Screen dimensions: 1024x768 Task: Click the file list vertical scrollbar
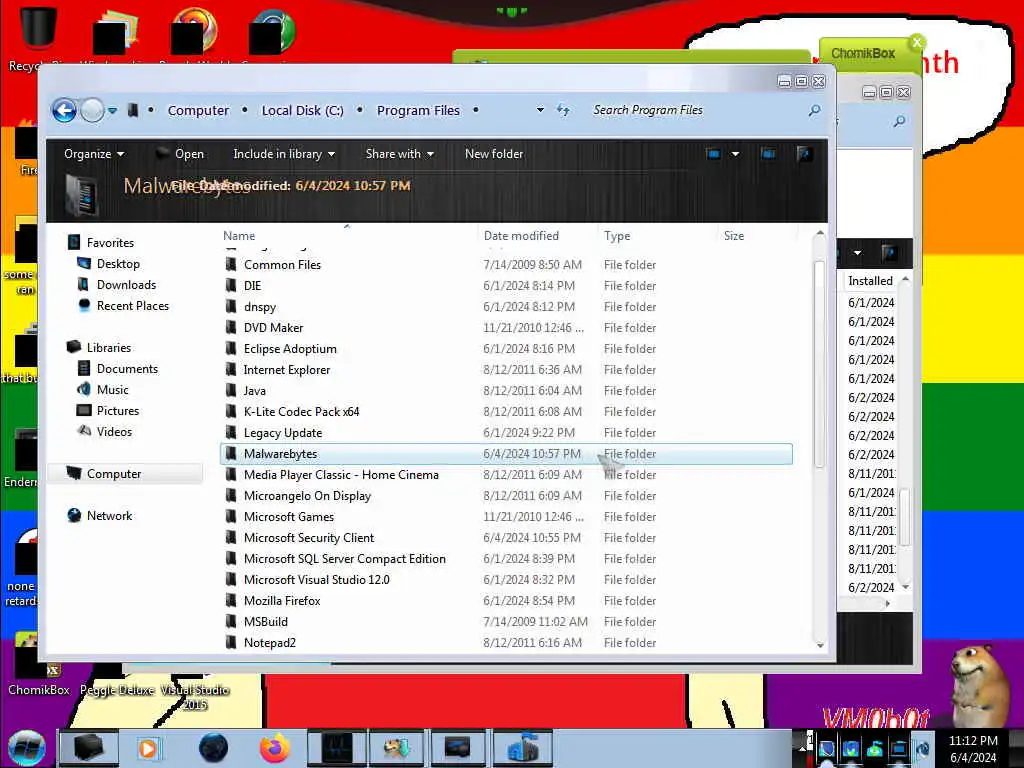pyautogui.click(x=820, y=363)
